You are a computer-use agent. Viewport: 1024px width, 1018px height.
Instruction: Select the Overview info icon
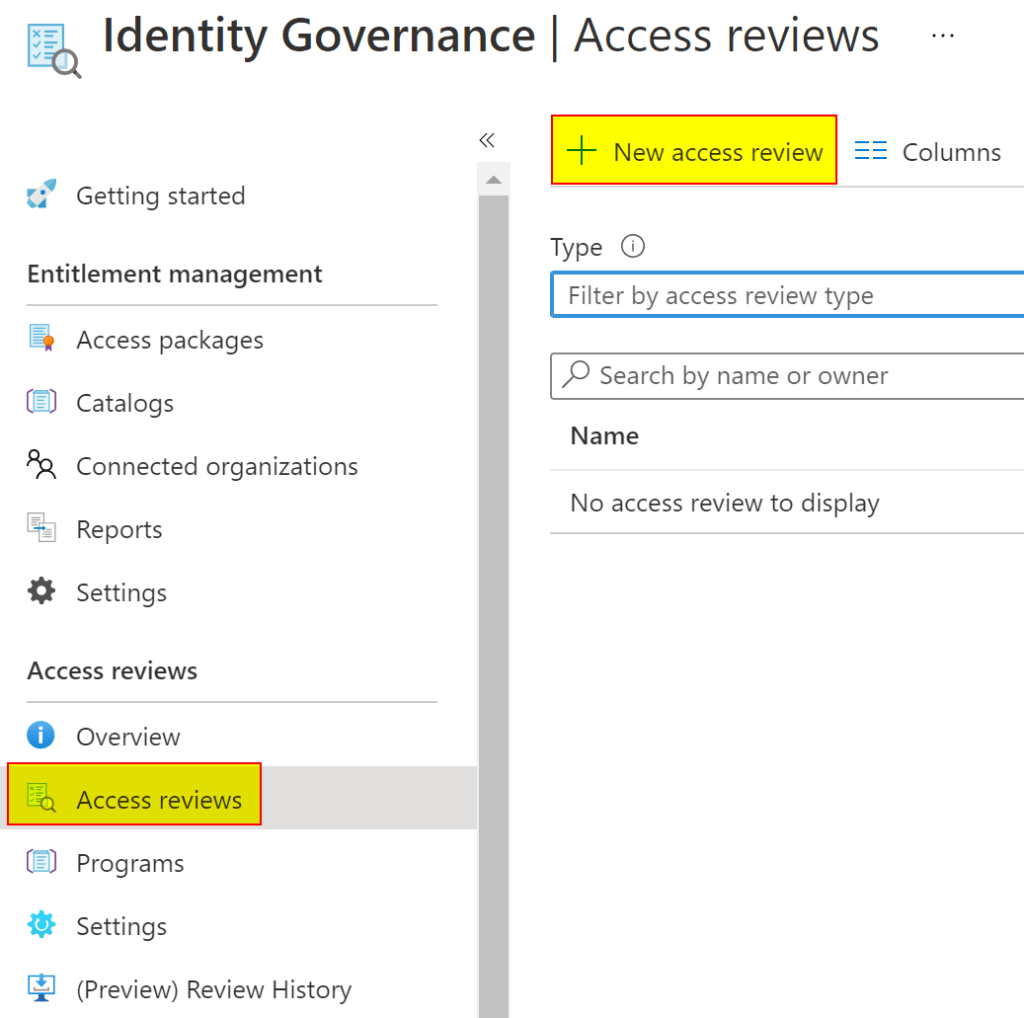coord(41,735)
